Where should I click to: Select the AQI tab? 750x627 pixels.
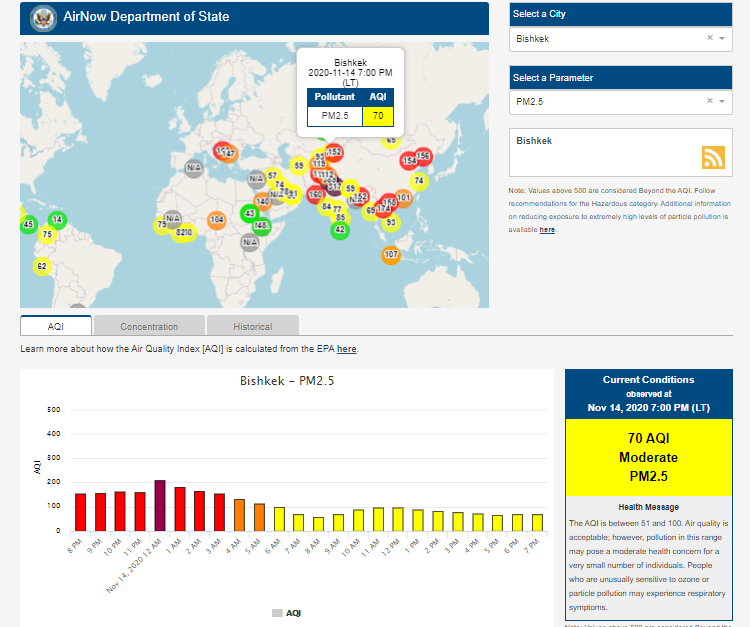(56, 326)
